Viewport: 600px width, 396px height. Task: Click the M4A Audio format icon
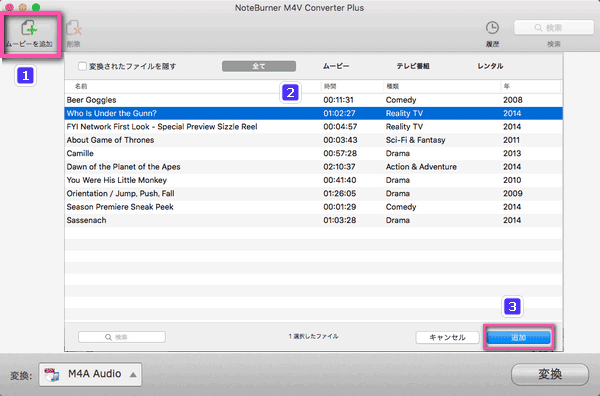click(52, 375)
